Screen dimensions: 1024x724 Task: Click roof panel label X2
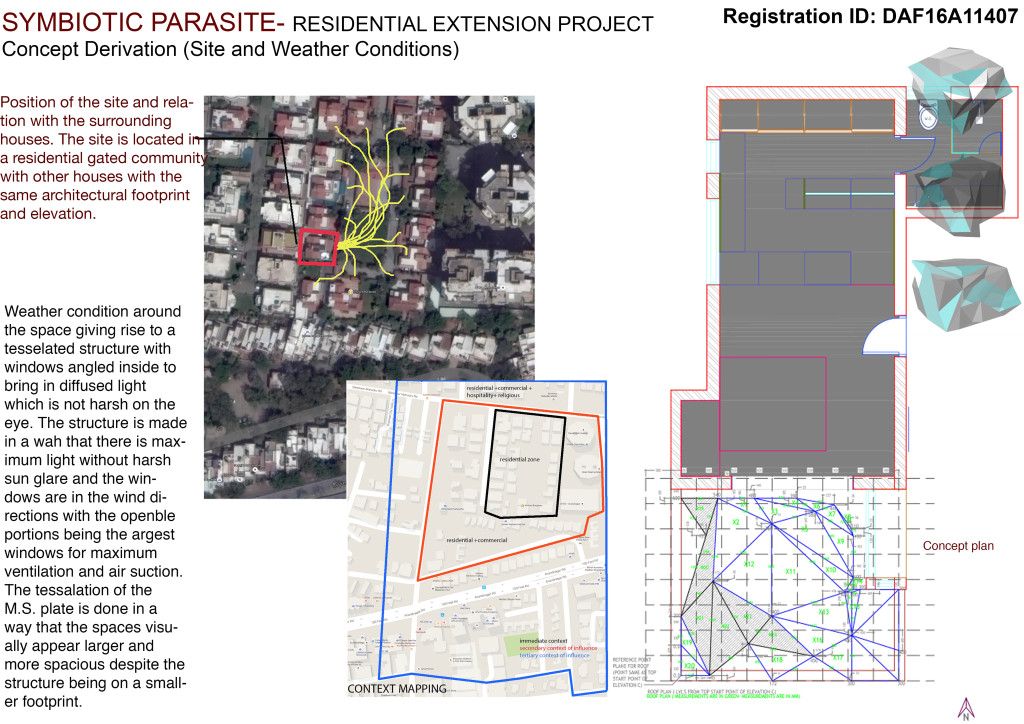pyautogui.click(x=736, y=522)
